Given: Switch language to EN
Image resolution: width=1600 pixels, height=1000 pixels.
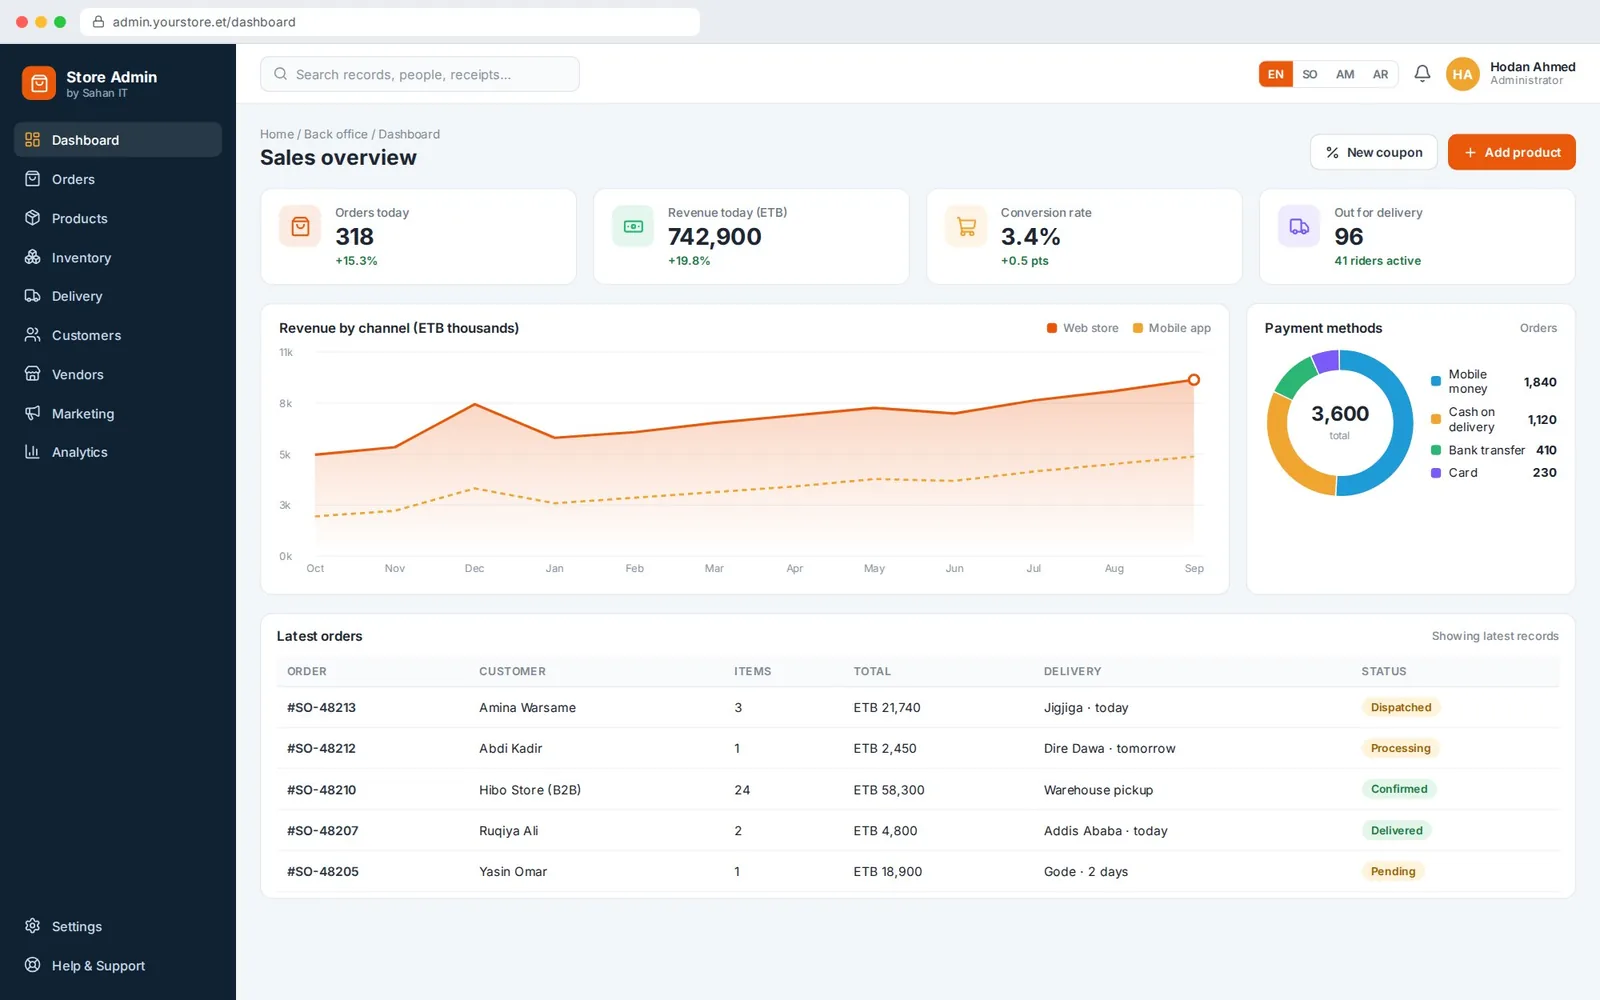Looking at the screenshot, I should [x=1275, y=74].
